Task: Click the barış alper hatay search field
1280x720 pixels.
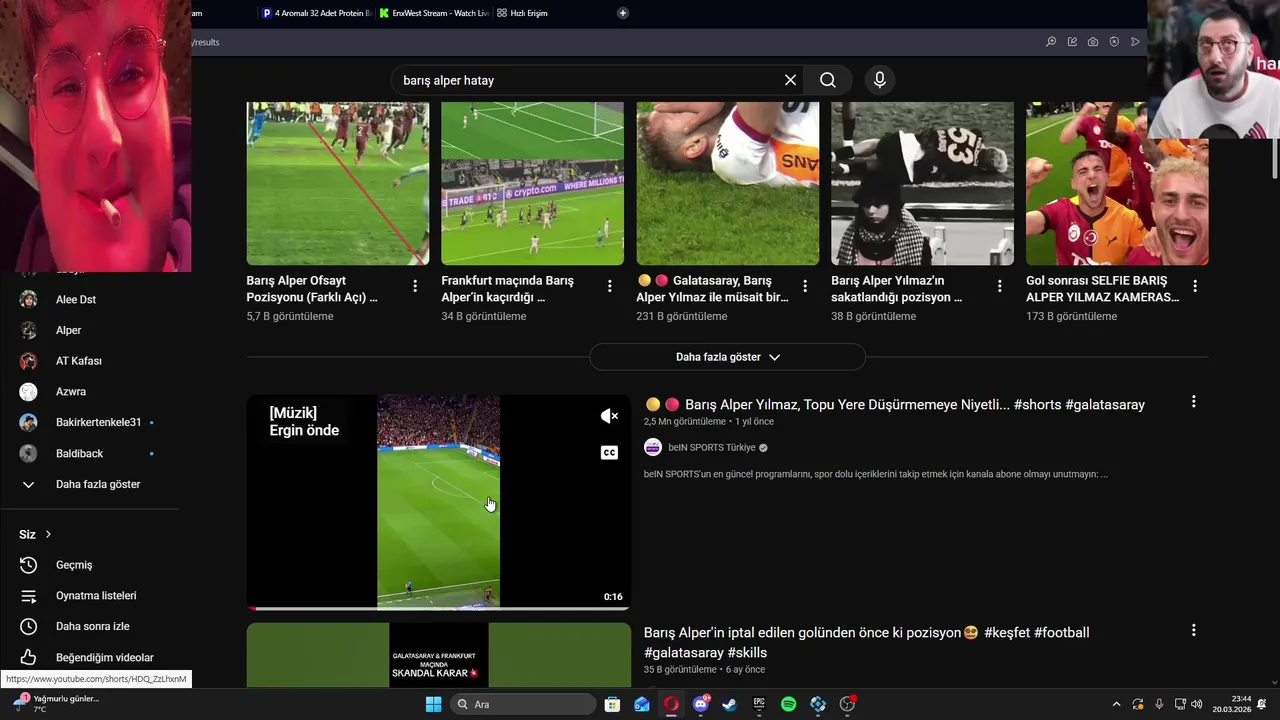Action: coord(590,80)
